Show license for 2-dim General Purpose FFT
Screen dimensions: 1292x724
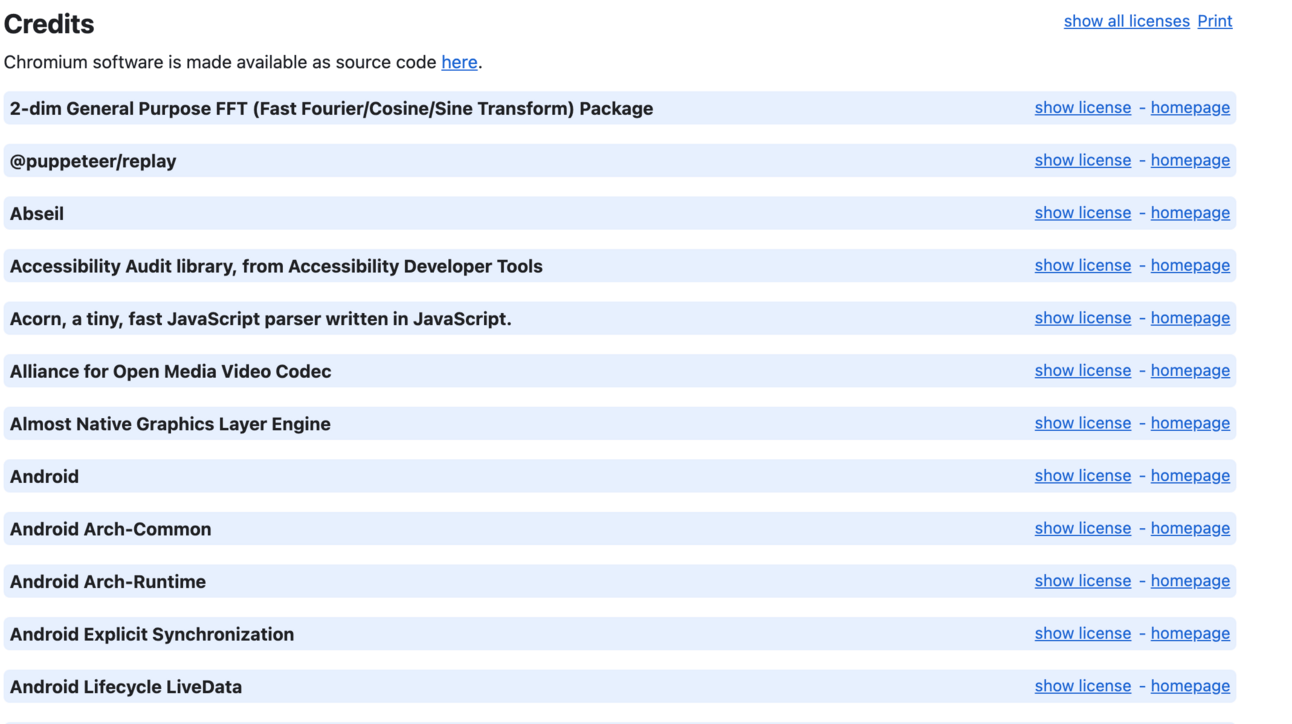tap(1082, 108)
